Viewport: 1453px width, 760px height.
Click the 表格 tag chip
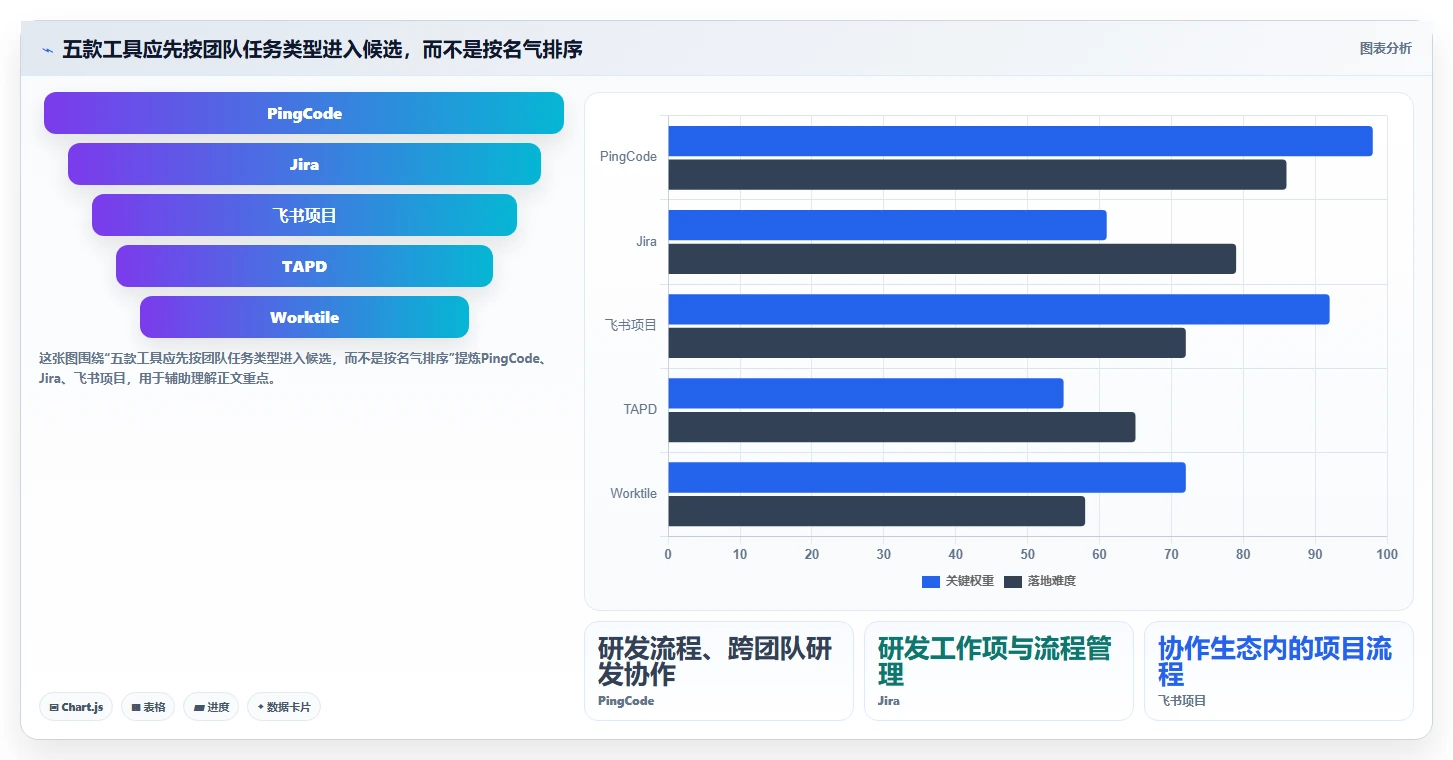tap(148, 707)
